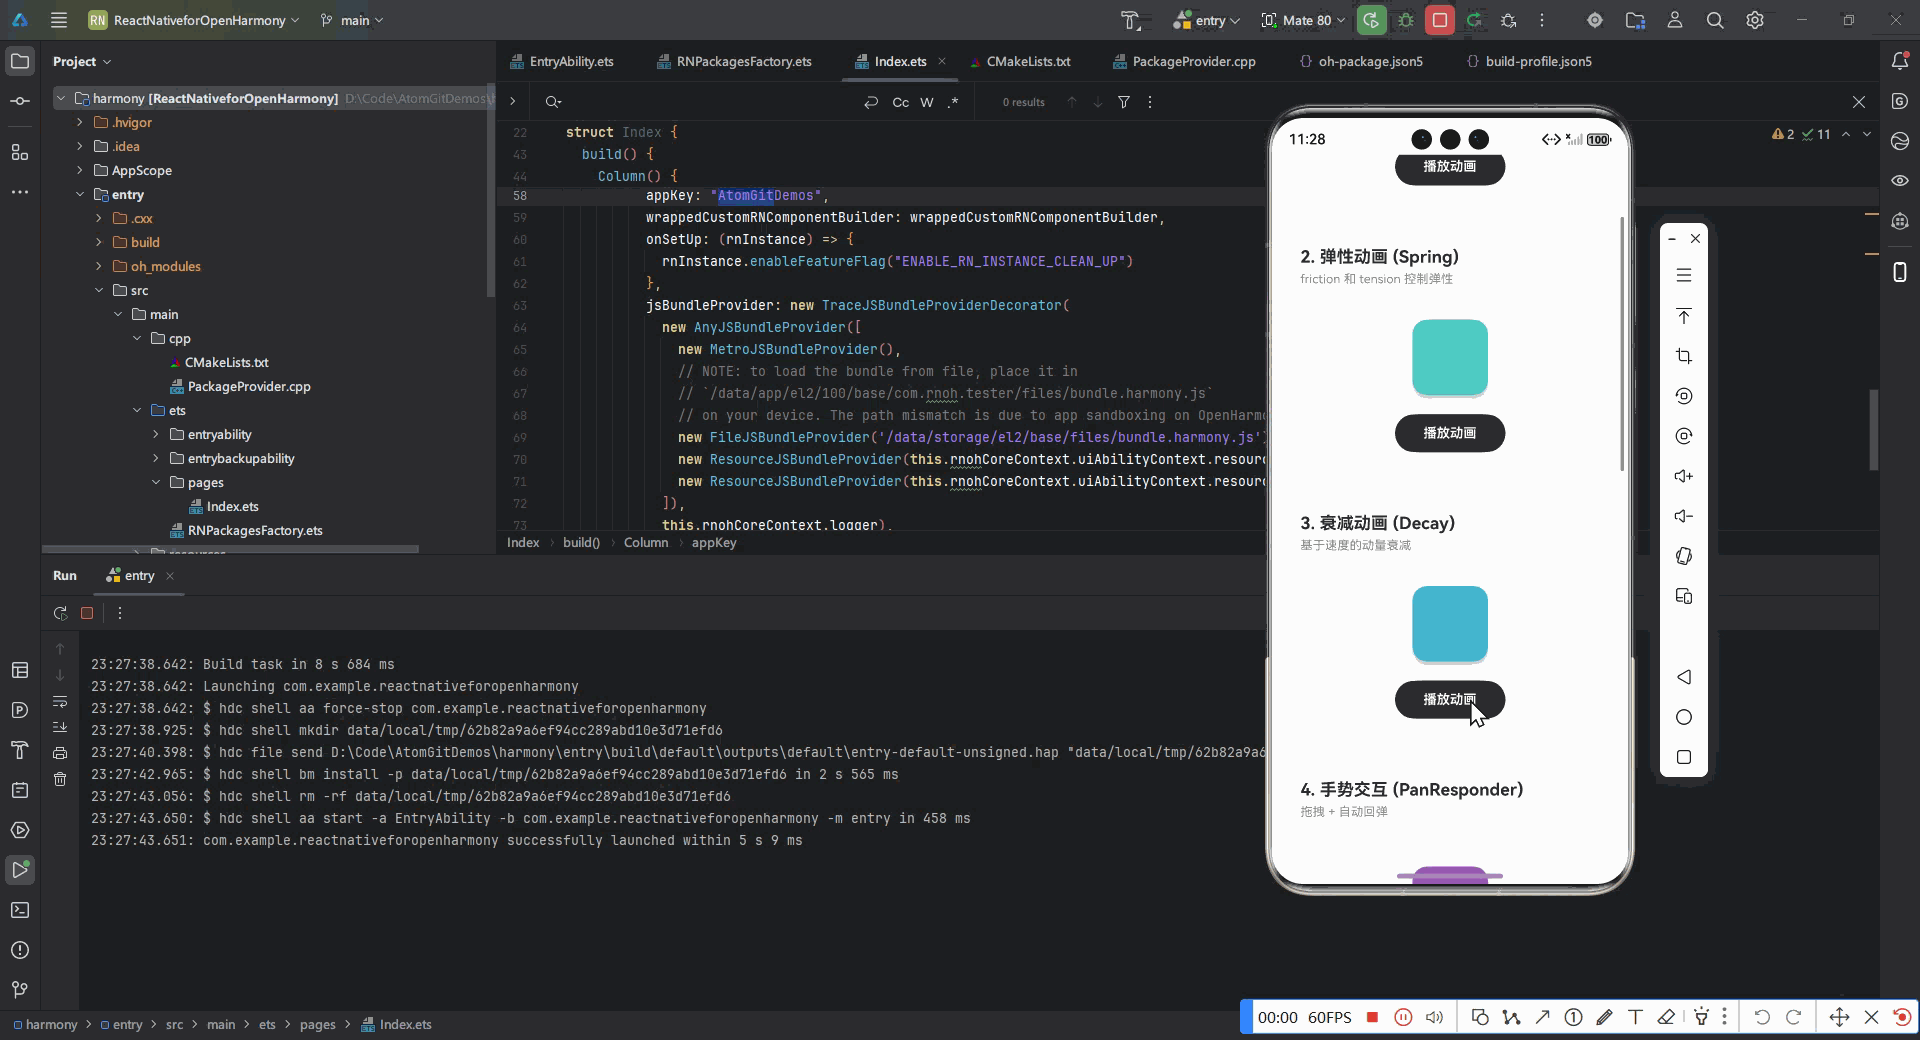Viewport: 1920px width, 1040px height.
Task: Open the Mate 80 device dropdown
Action: pos(1303,20)
